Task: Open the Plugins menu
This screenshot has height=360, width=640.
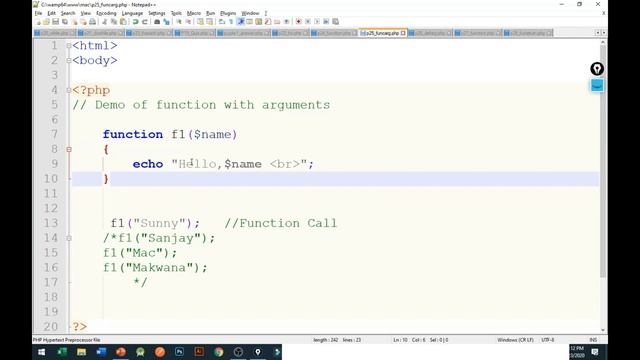Action: coord(228,13)
